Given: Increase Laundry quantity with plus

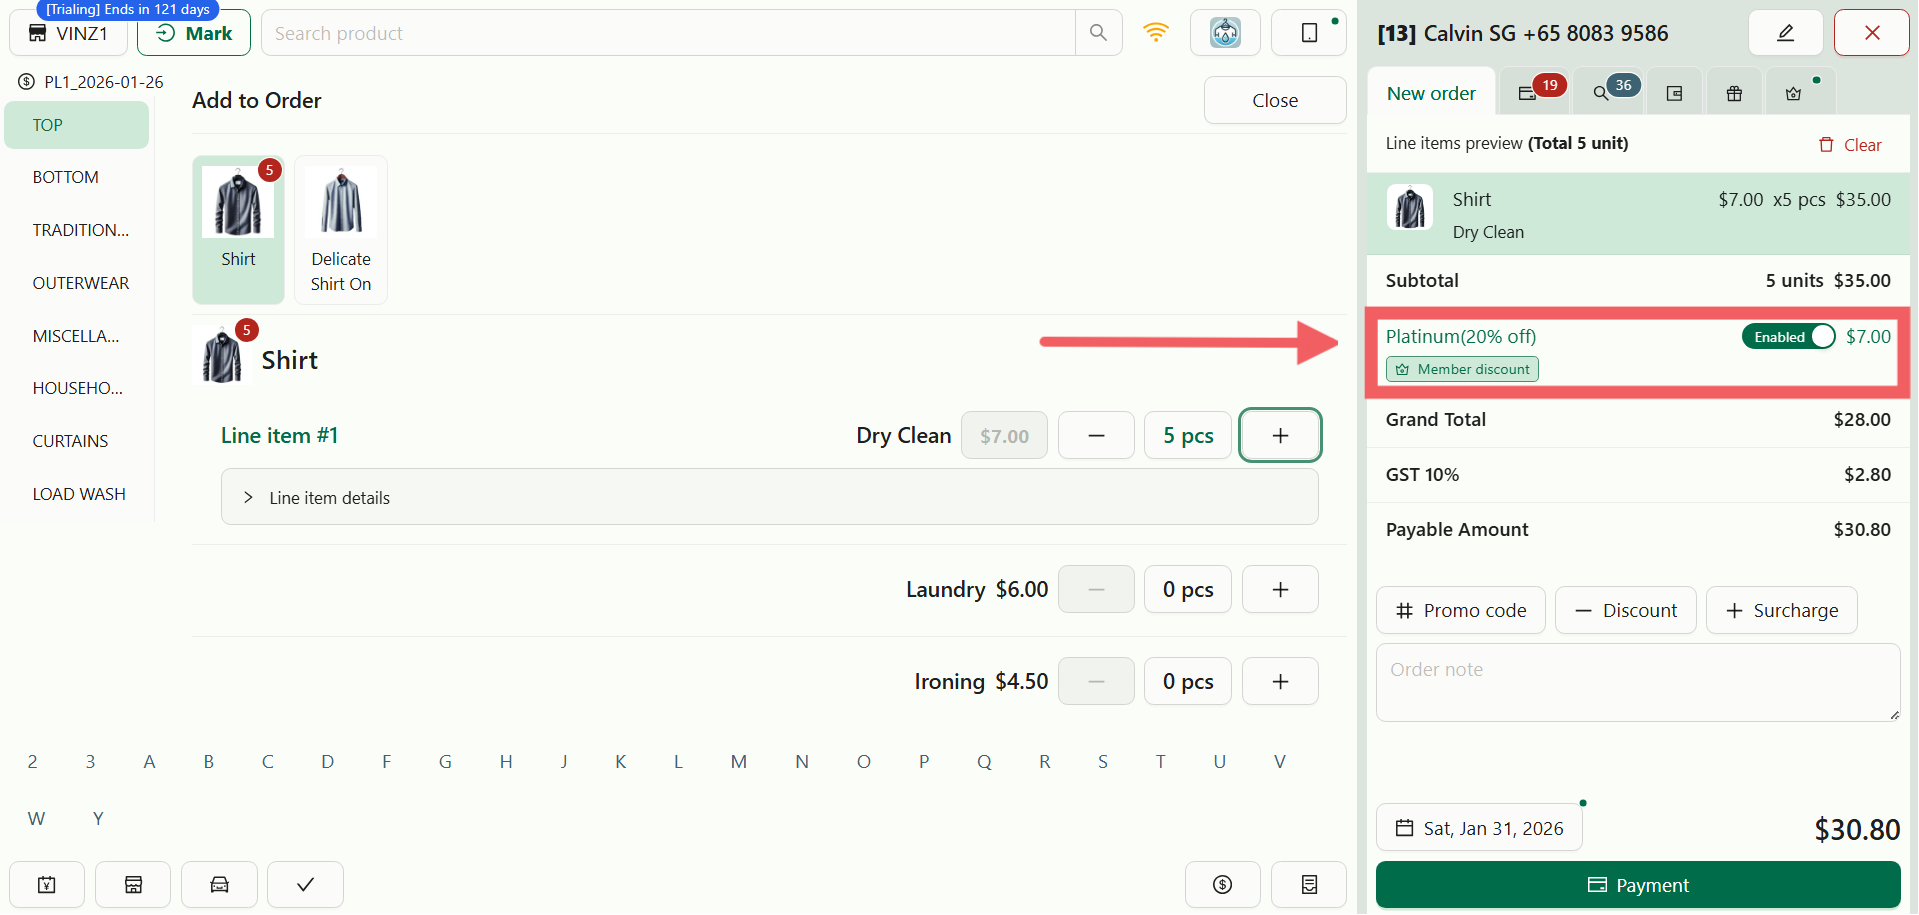Looking at the screenshot, I should (x=1280, y=589).
